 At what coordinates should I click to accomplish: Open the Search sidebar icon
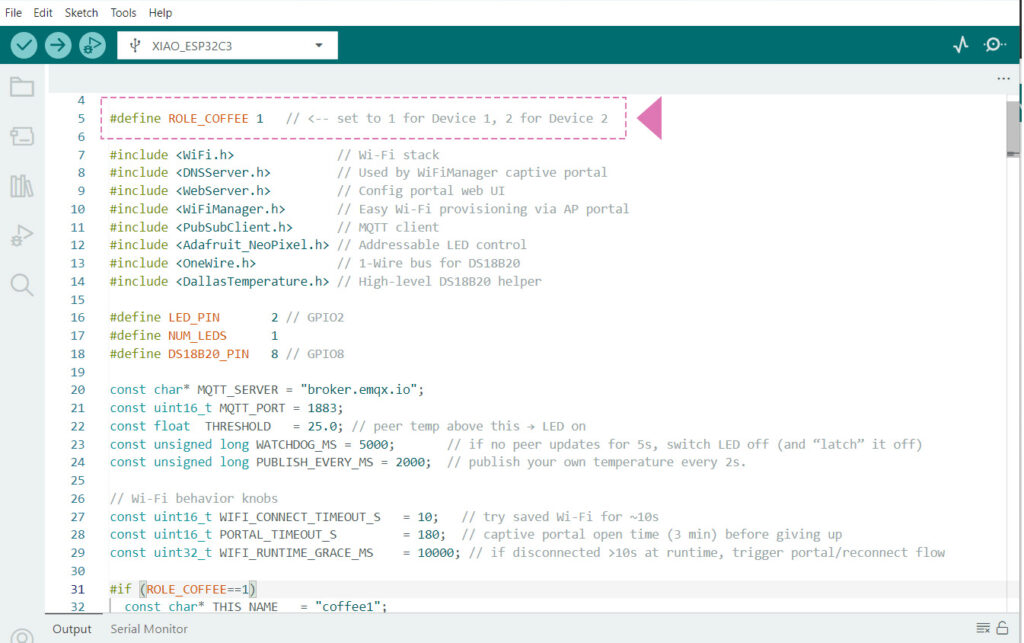[22, 286]
